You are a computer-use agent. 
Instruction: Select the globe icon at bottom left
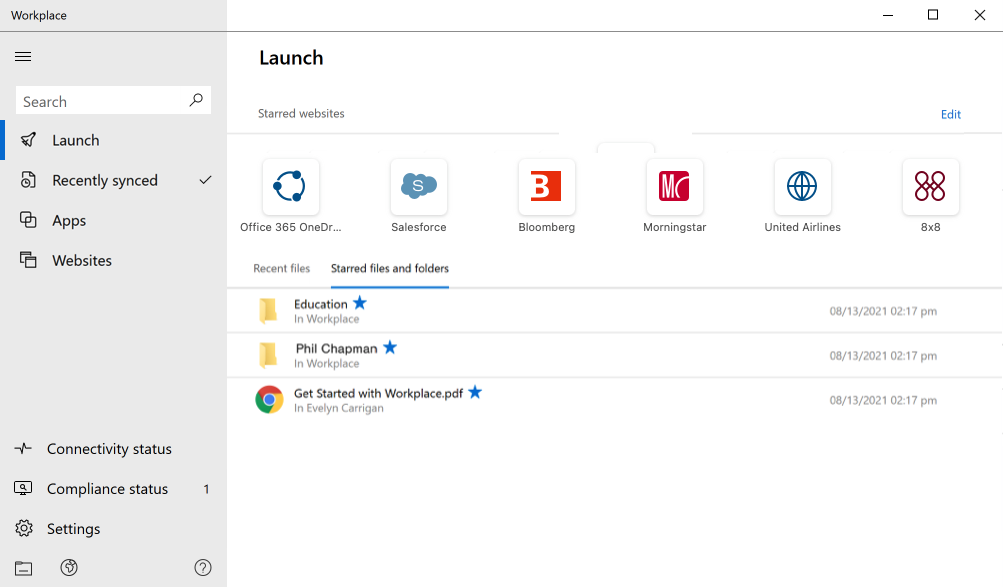tap(69, 567)
